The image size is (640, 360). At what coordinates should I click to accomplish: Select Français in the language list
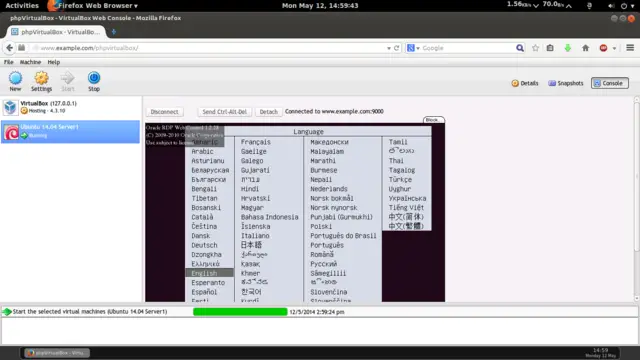coord(256,142)
